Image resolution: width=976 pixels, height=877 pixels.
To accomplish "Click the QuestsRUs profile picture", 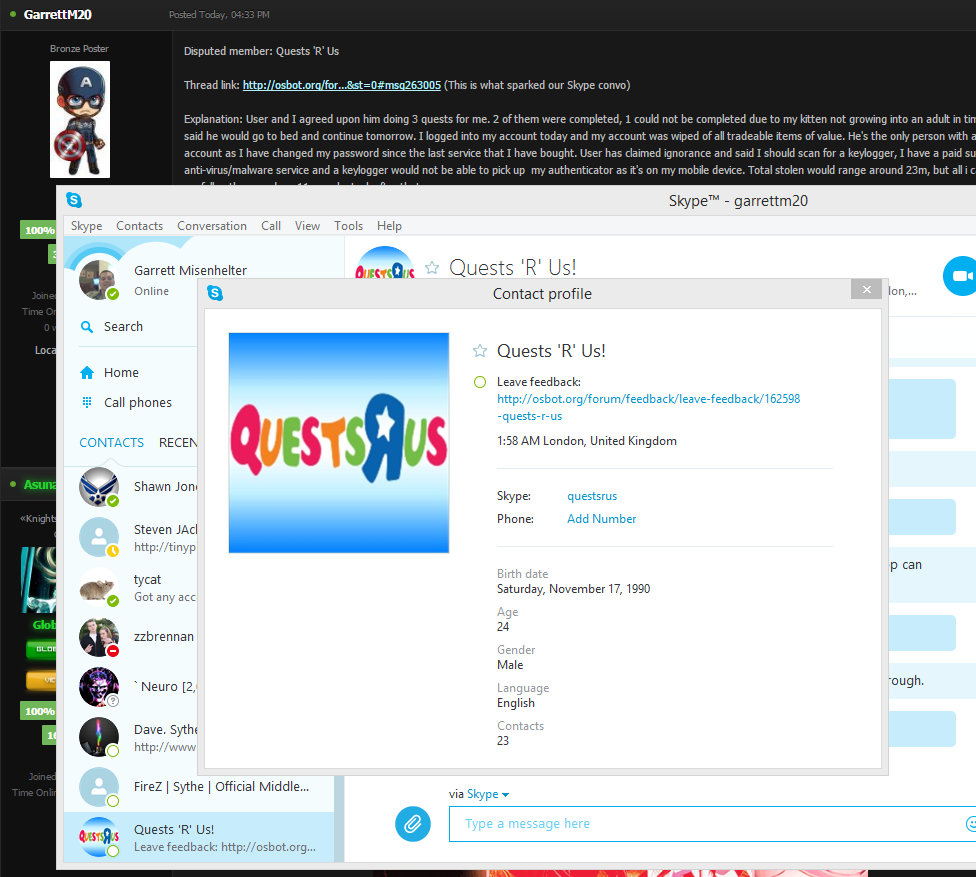I will click(339, 443).
